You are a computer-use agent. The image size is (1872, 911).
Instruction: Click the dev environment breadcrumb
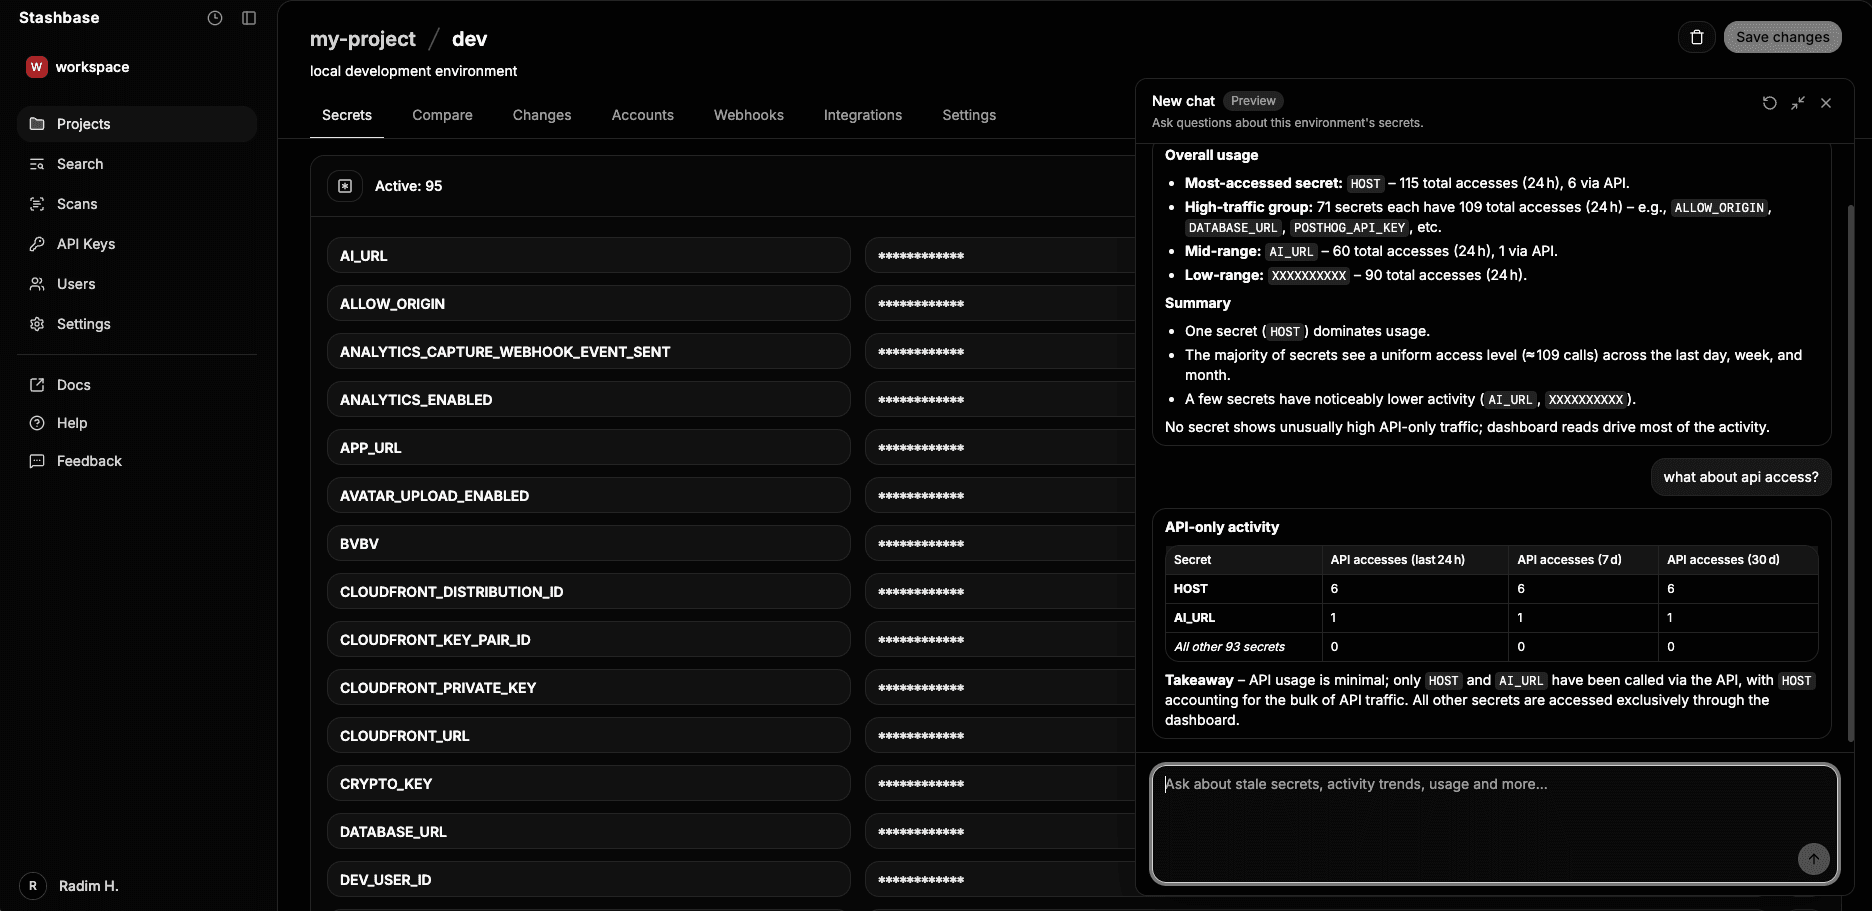[x=470, y=39]
